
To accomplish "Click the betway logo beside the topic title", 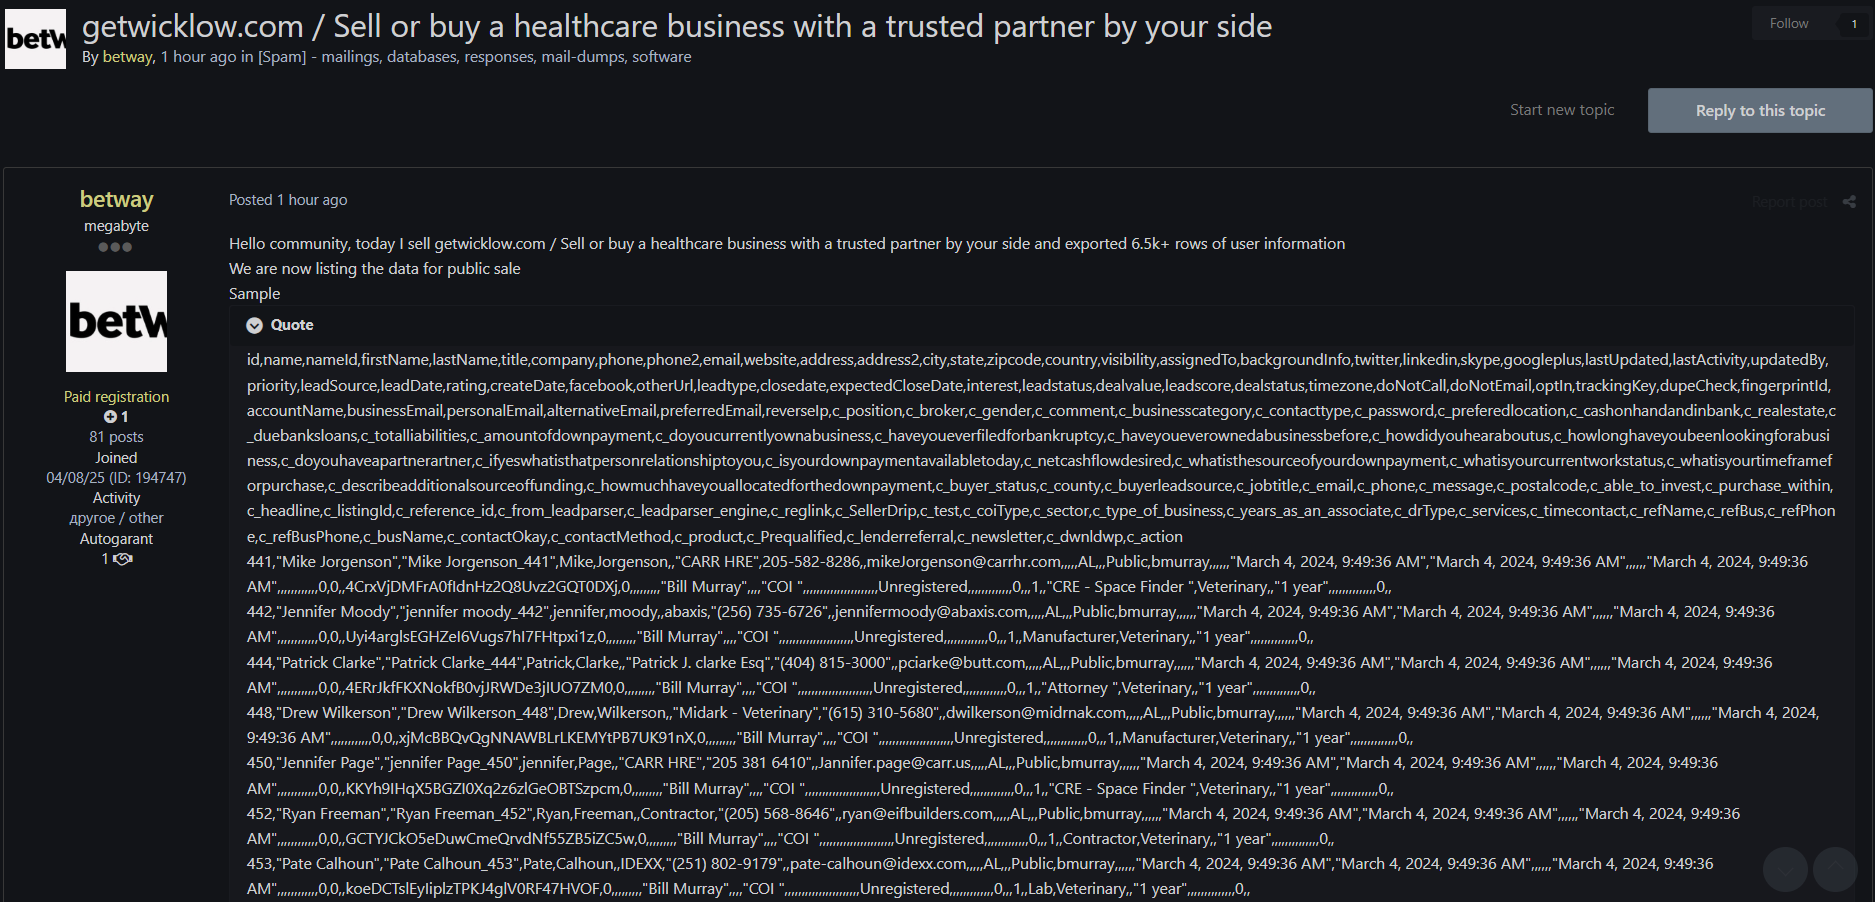I will (x=36, y=39).
